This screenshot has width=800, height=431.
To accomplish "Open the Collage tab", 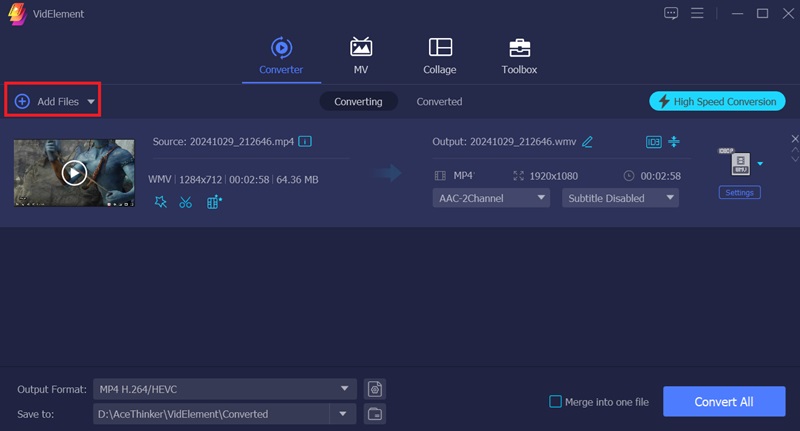I will [x=440, y=56].
